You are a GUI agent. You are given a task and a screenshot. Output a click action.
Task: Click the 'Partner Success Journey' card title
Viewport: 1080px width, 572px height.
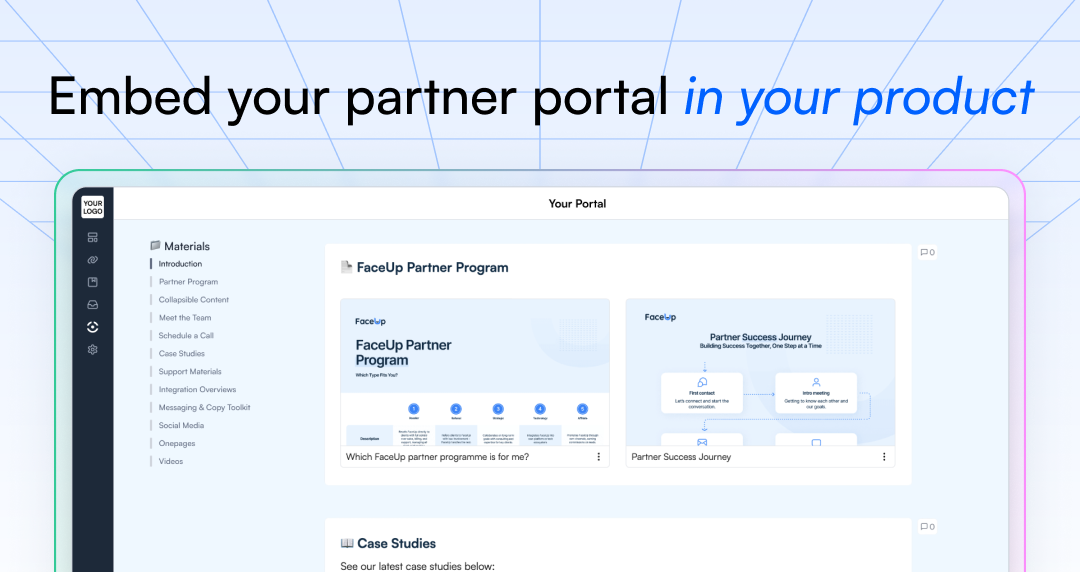681,457
